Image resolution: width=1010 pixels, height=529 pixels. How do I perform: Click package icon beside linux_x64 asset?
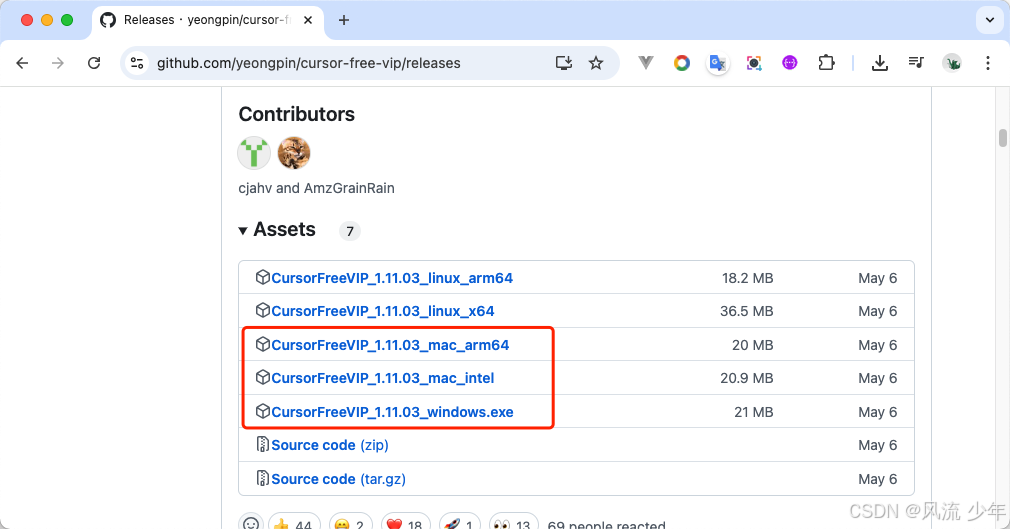point(262,311)
